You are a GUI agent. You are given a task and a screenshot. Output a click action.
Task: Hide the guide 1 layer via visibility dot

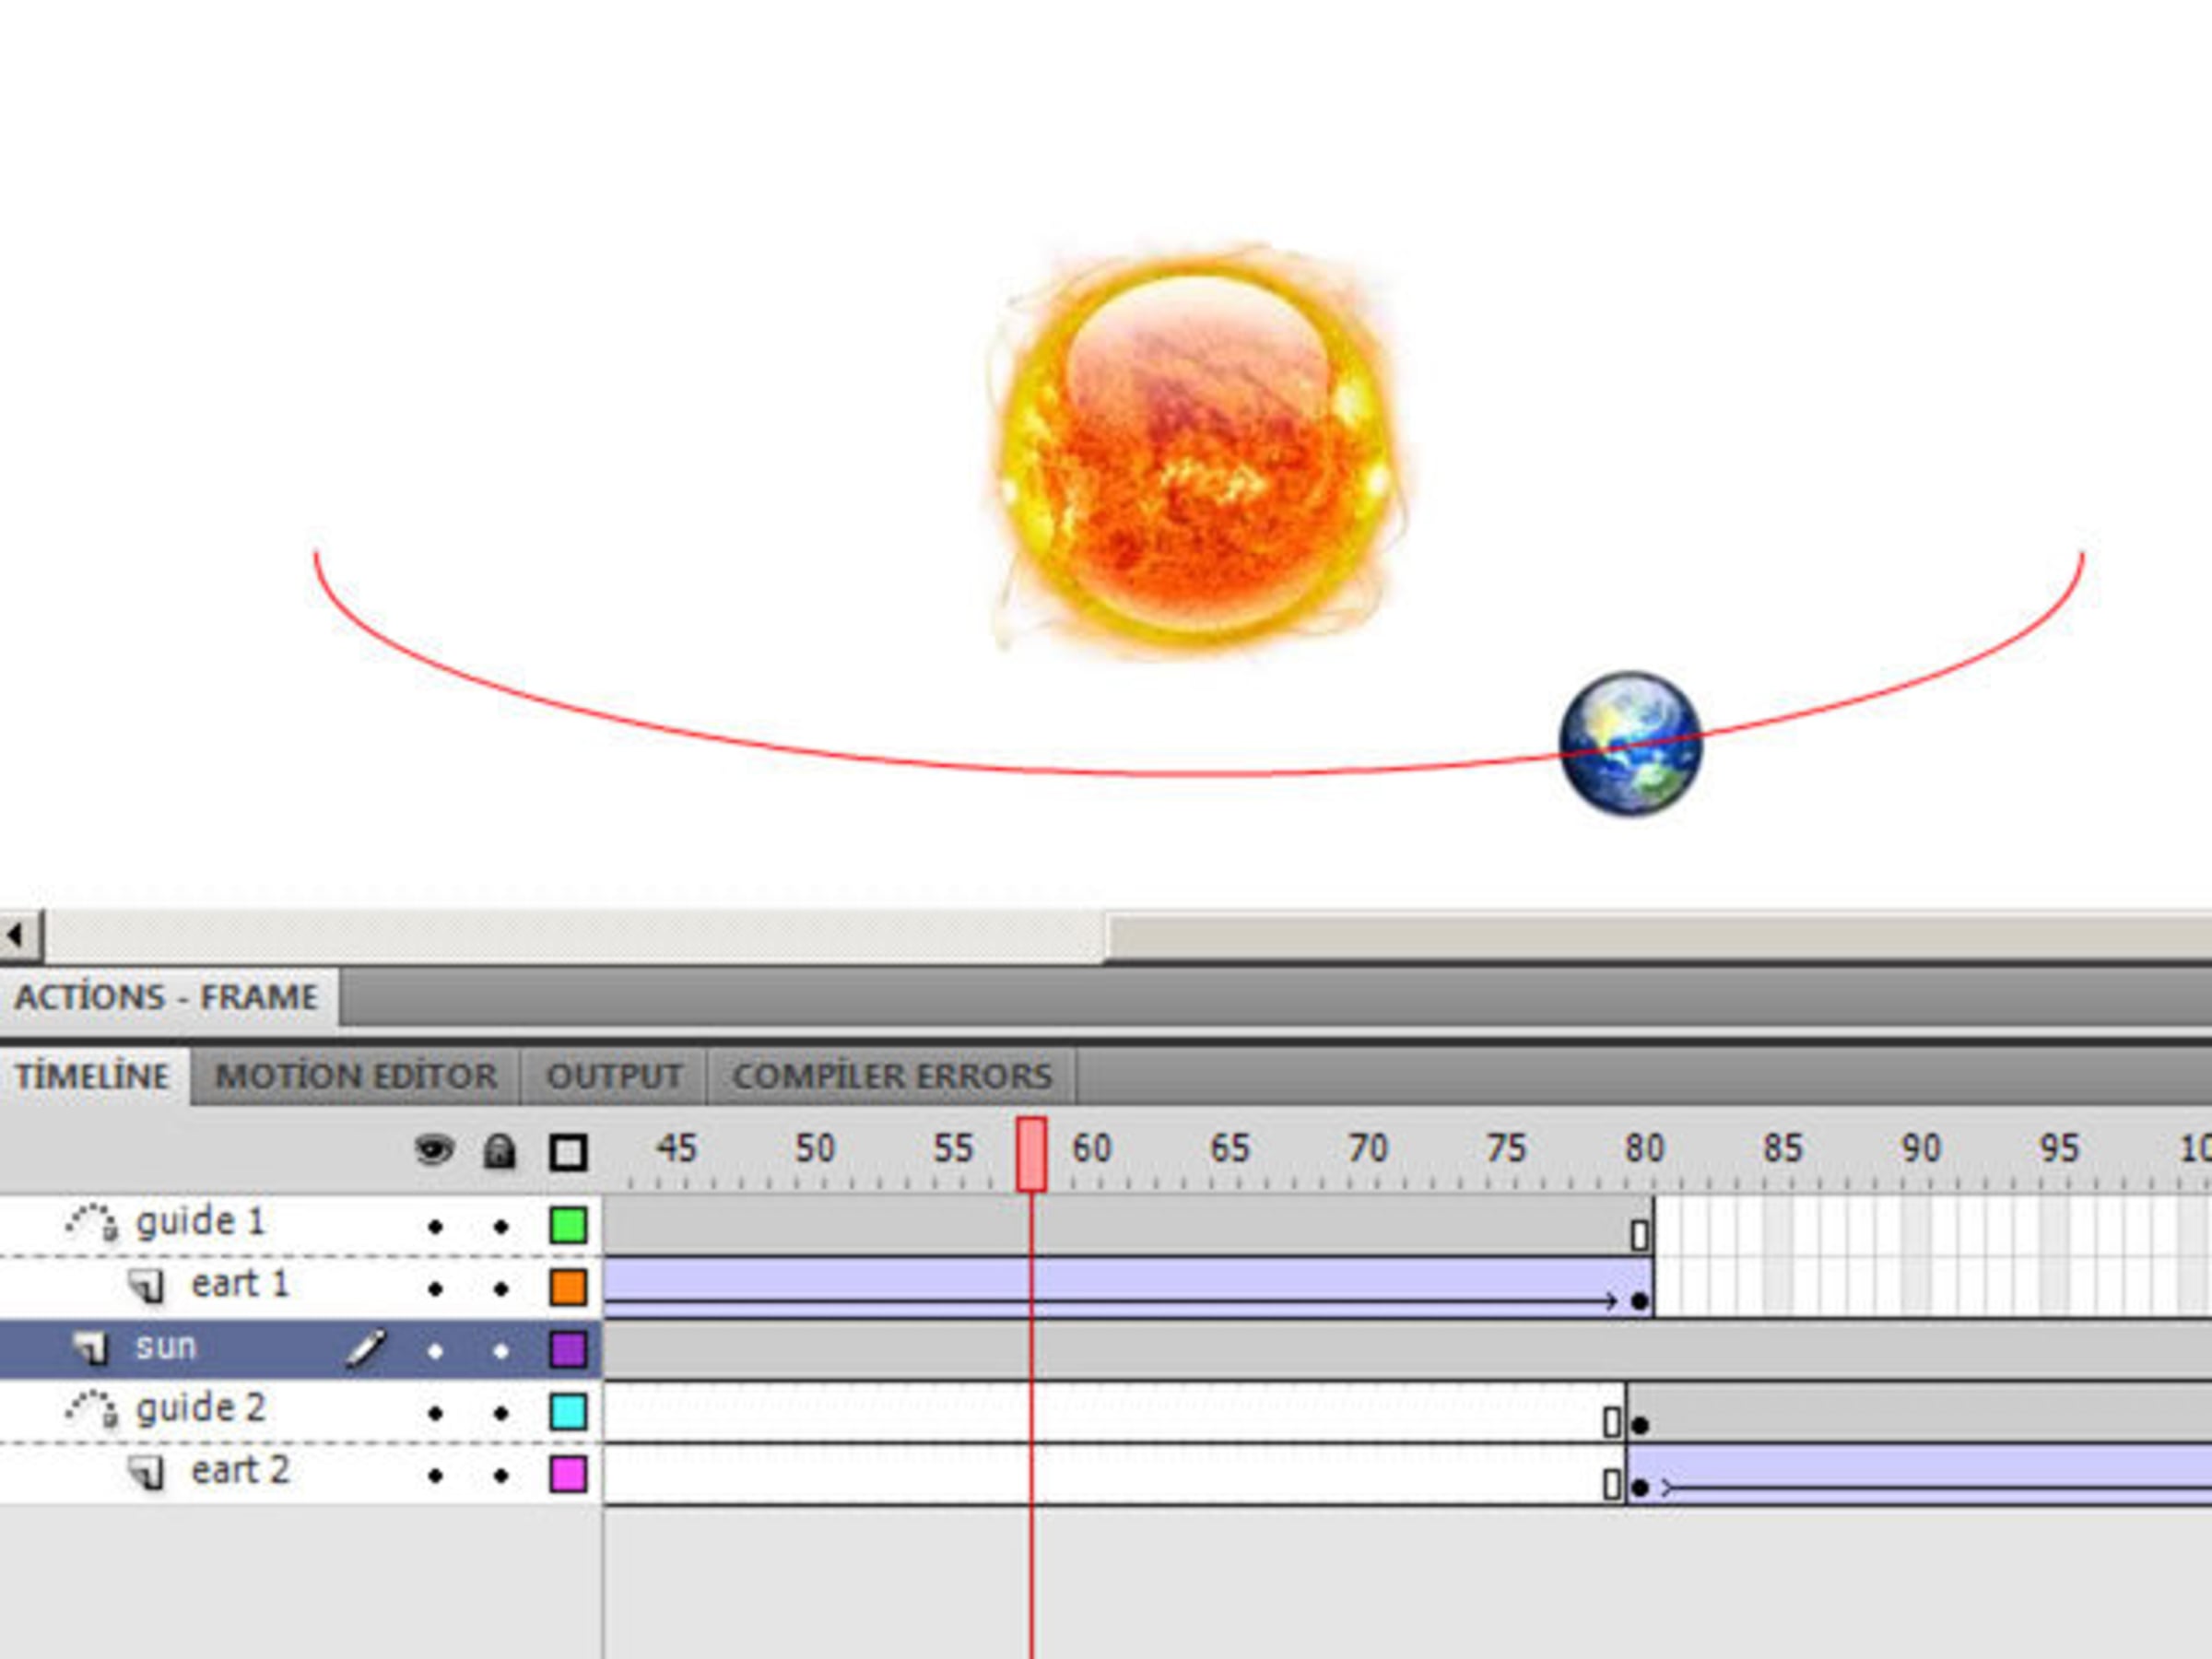[x=435, y=1226]
